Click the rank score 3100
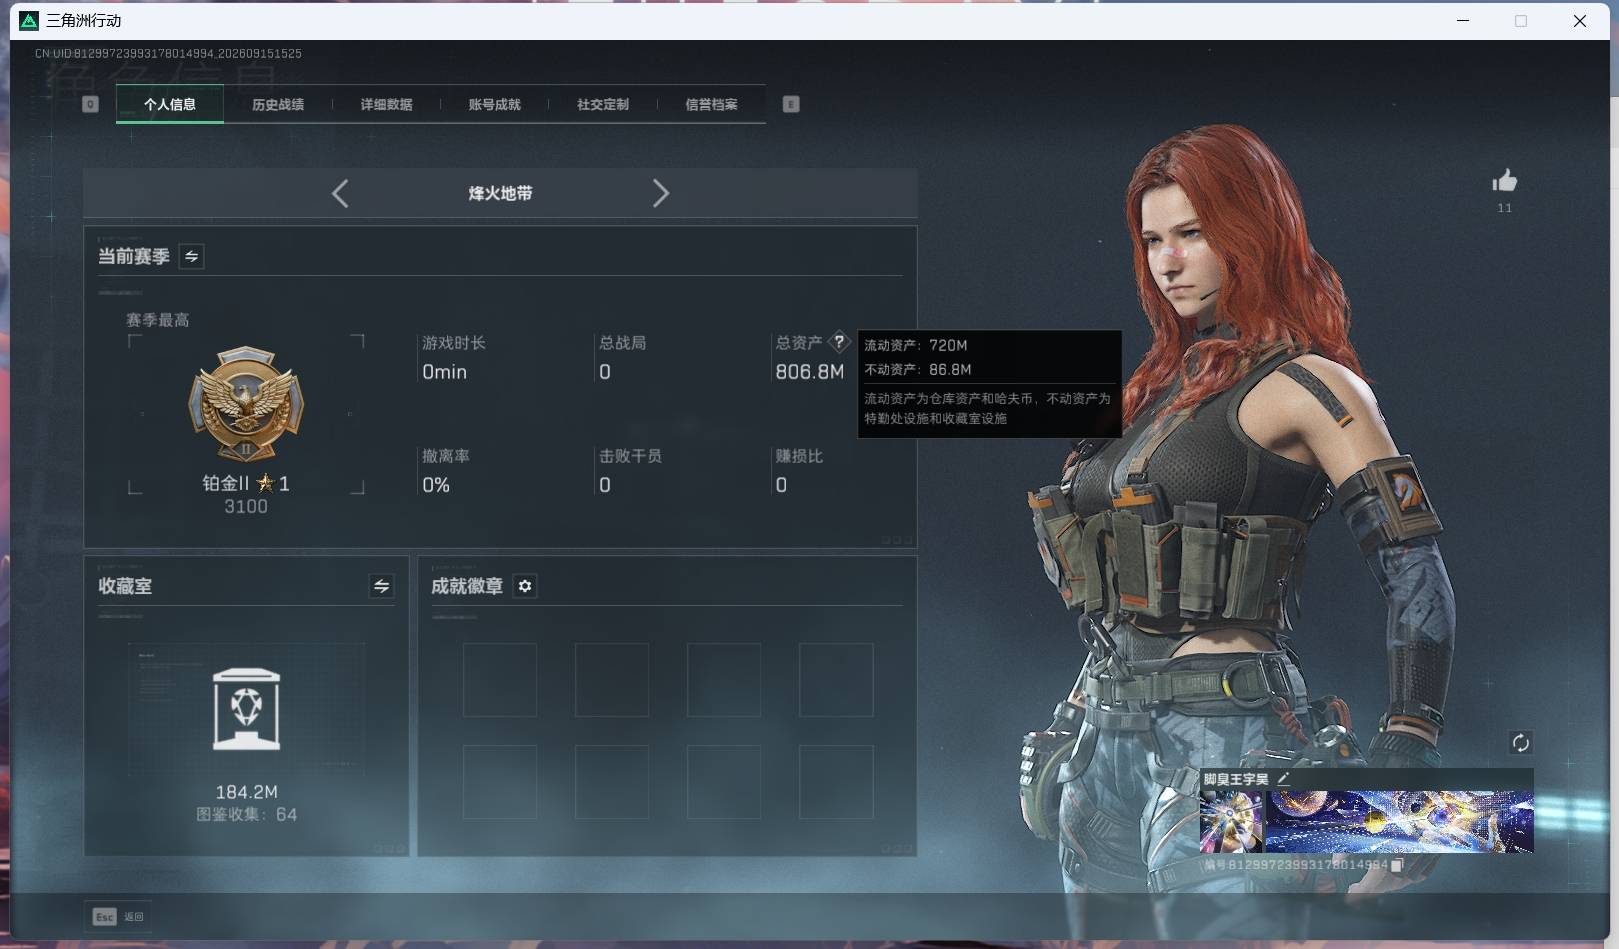The width and height of the screenshot is (1619, 949). pyautogui.click(x=246, y=506)
